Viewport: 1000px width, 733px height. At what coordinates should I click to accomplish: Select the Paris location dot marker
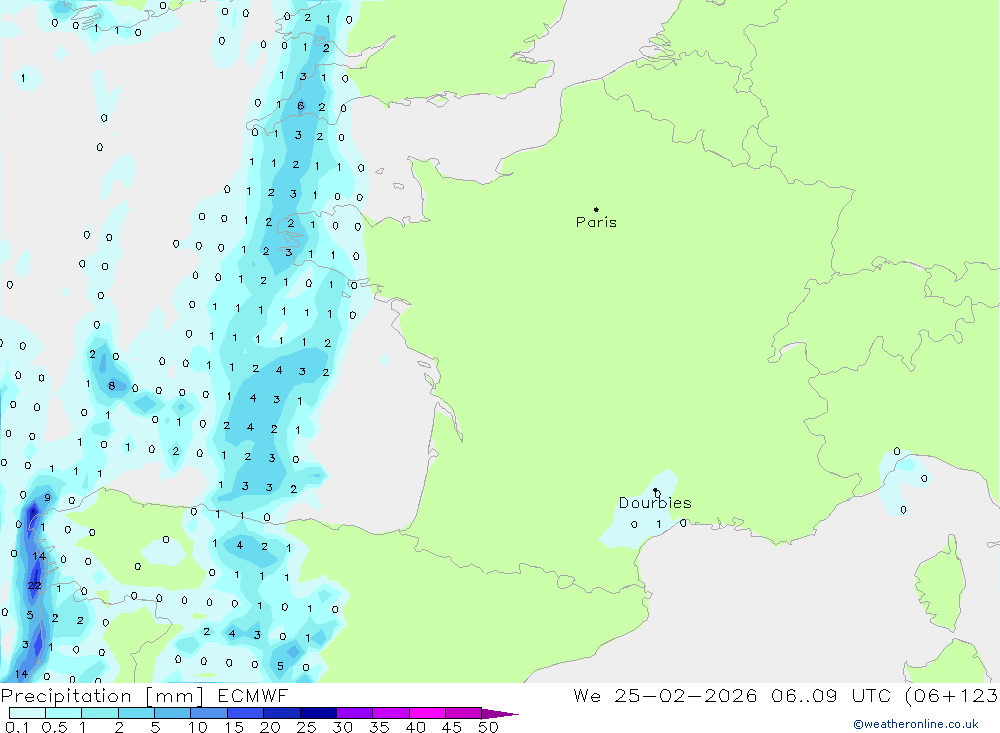click(596, 209)
